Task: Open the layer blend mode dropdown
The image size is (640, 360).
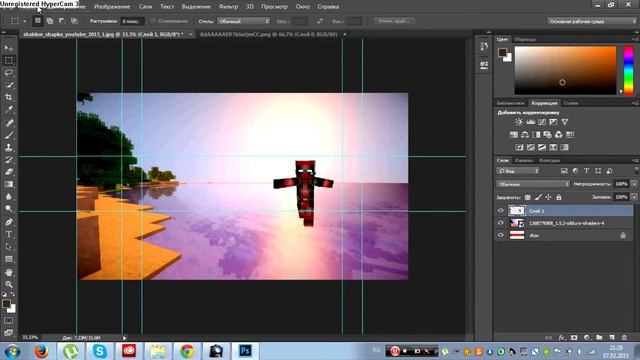Action: tap(533, 184)
